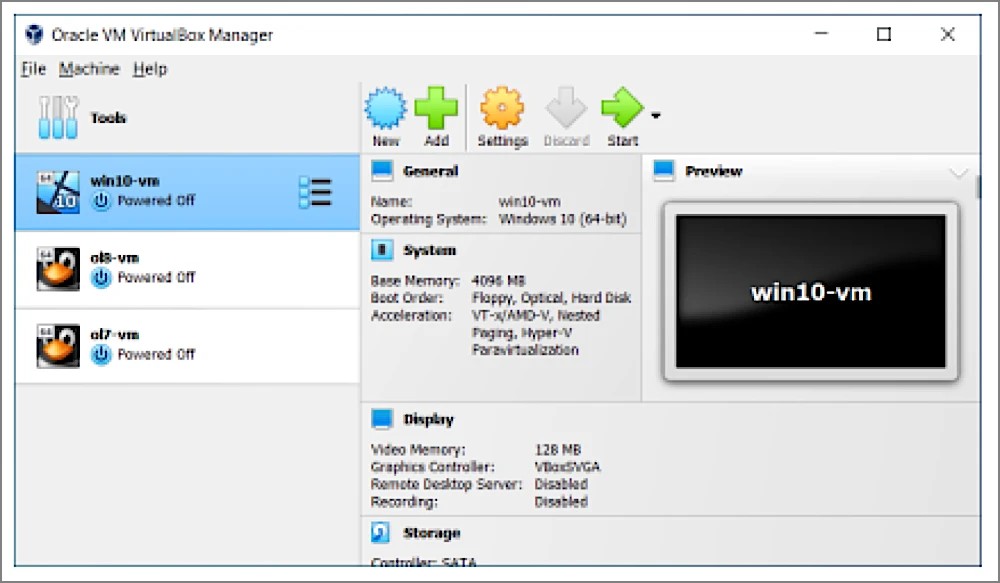The height and width of the screenshot is (583, 1000).
Task: Select the Tools entry with the wrench icon
Action: 58,117
